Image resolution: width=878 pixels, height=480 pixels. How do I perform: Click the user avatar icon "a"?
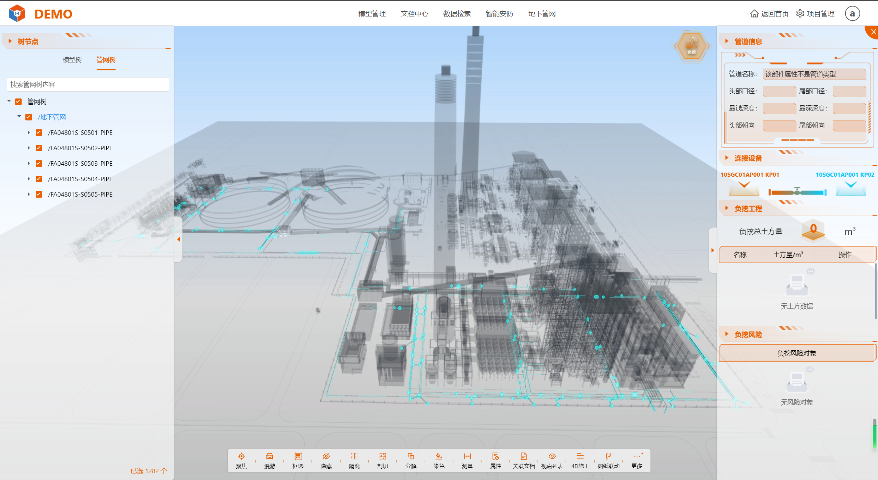[852, 14]
